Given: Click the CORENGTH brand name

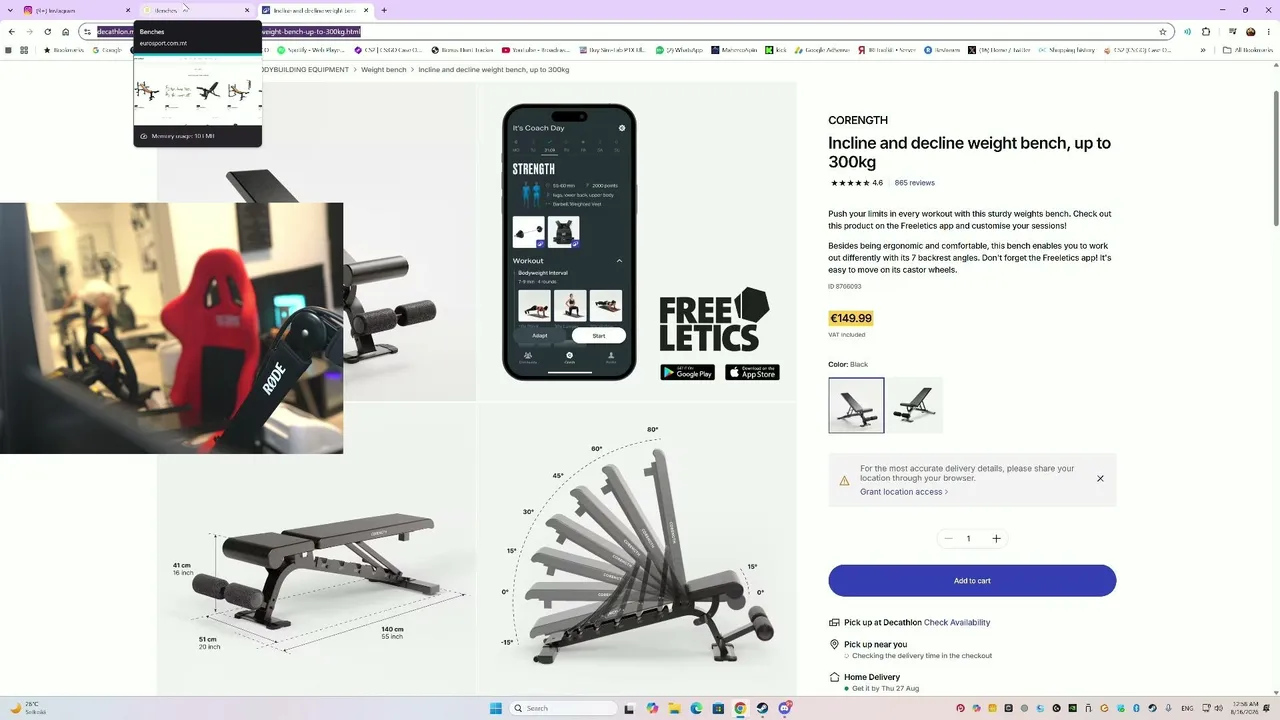Looking at the screenshot, I should tap(858, 121).
